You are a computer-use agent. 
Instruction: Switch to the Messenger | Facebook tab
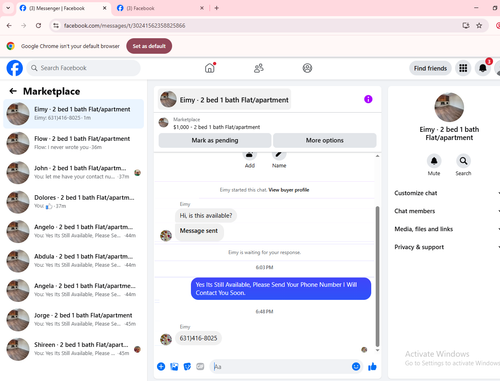(62, 8)
